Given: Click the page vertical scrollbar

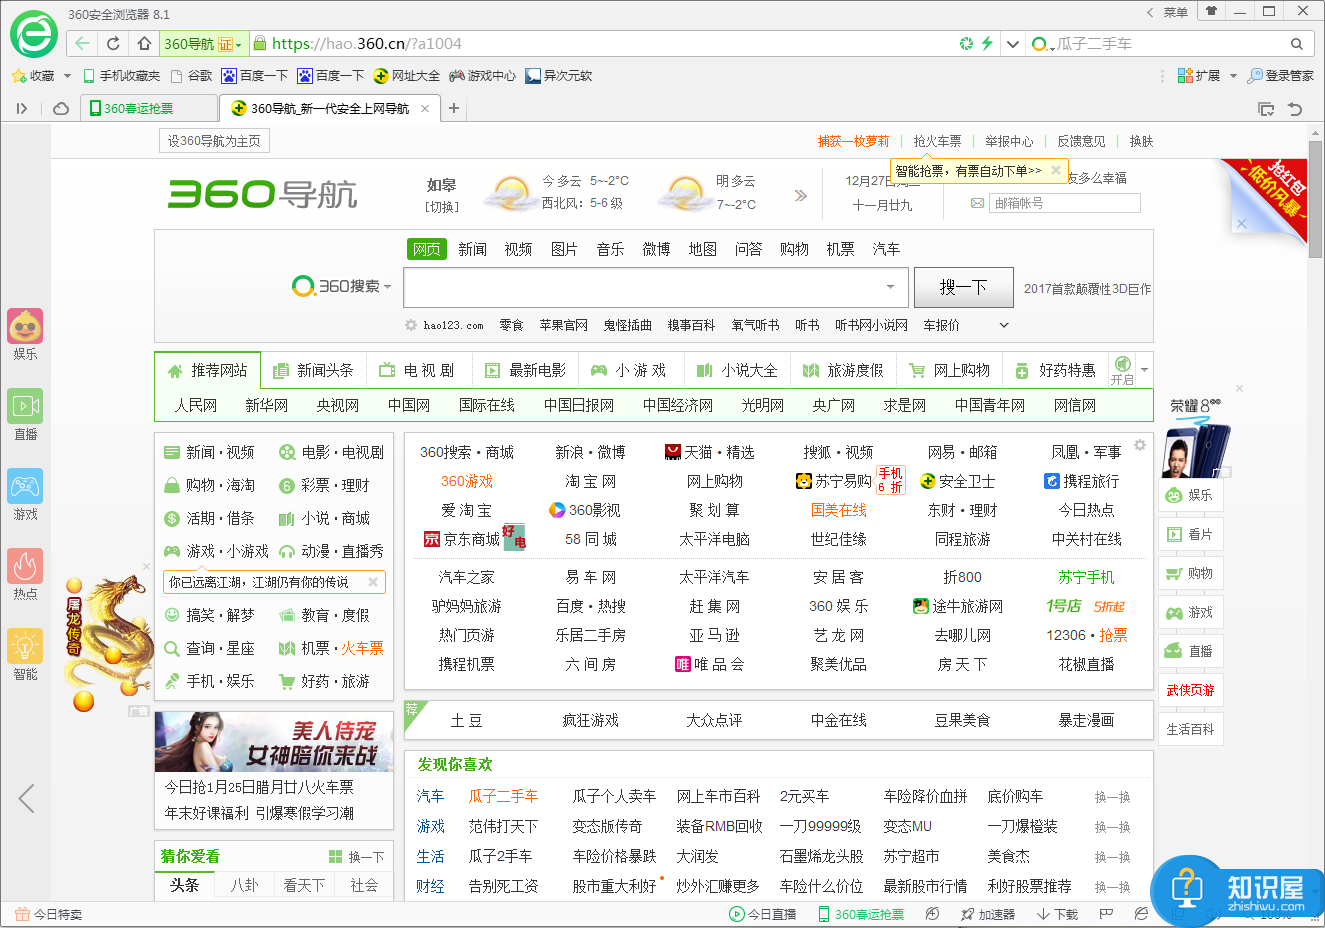Looking at the screenshot, I should (1315, 200).
